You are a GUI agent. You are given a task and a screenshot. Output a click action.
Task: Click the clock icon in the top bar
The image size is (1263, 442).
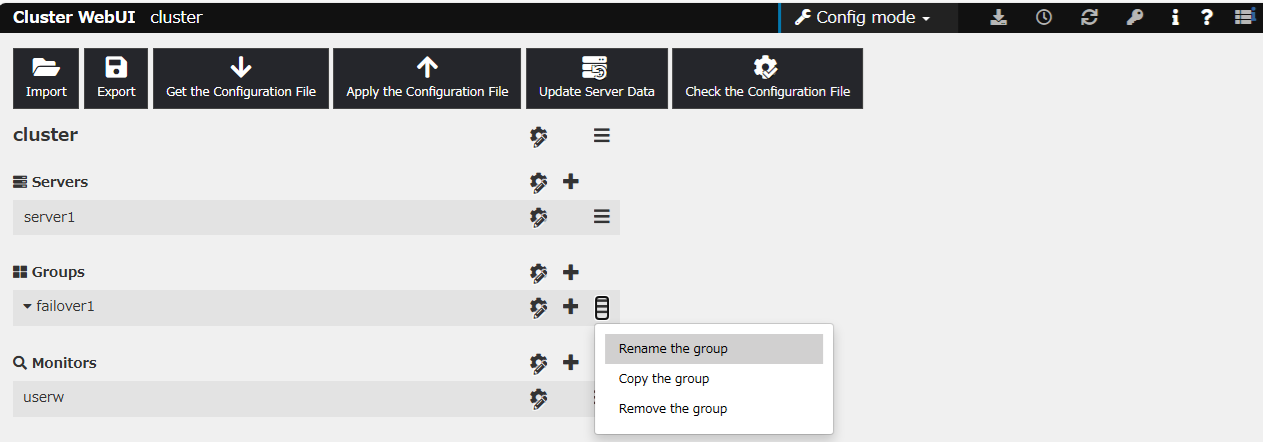click(x=1044, y=18)
